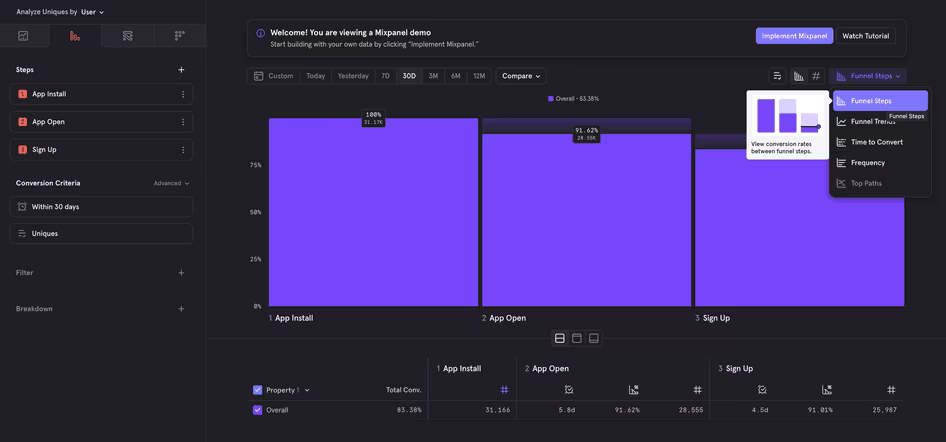The image size is (946, 442).
Task: Click count icon under App Open column
Action: [x=697, y=390]
